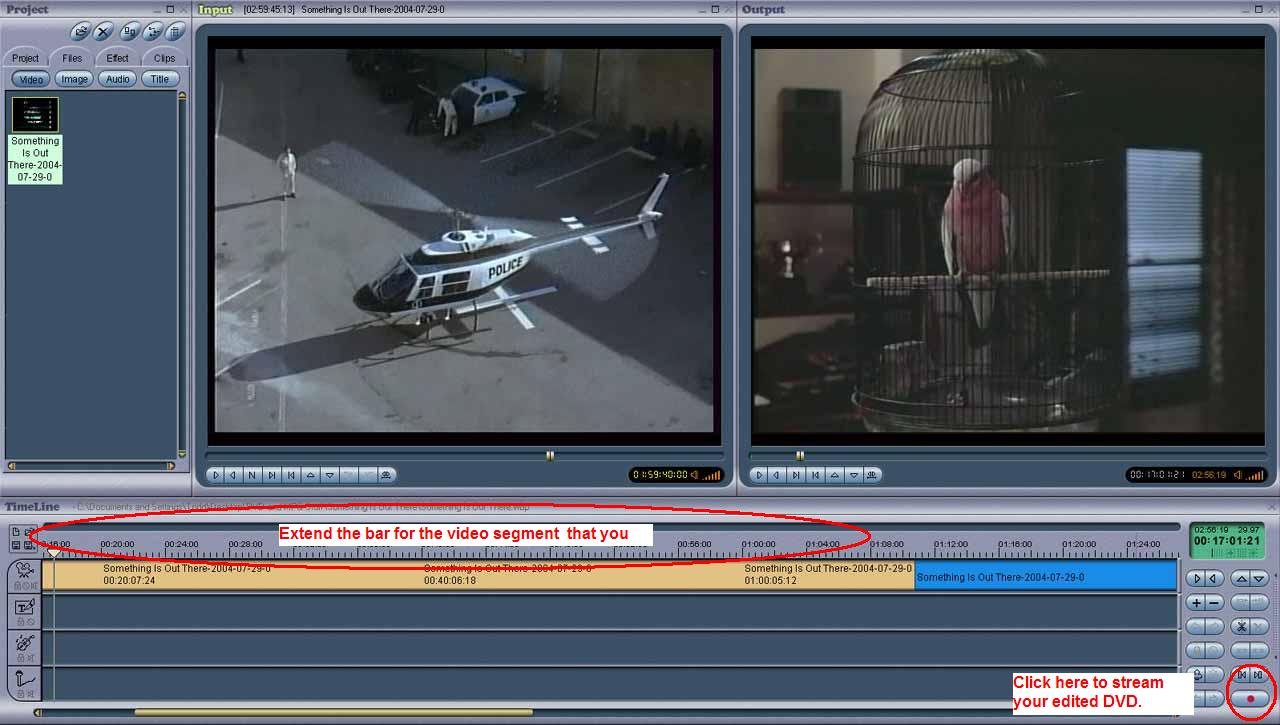Image resolution: width=1280 pixels, height=725 pixels.
Task: Click the save-as icon in TimeLine panel
Action: coord(29,545)
